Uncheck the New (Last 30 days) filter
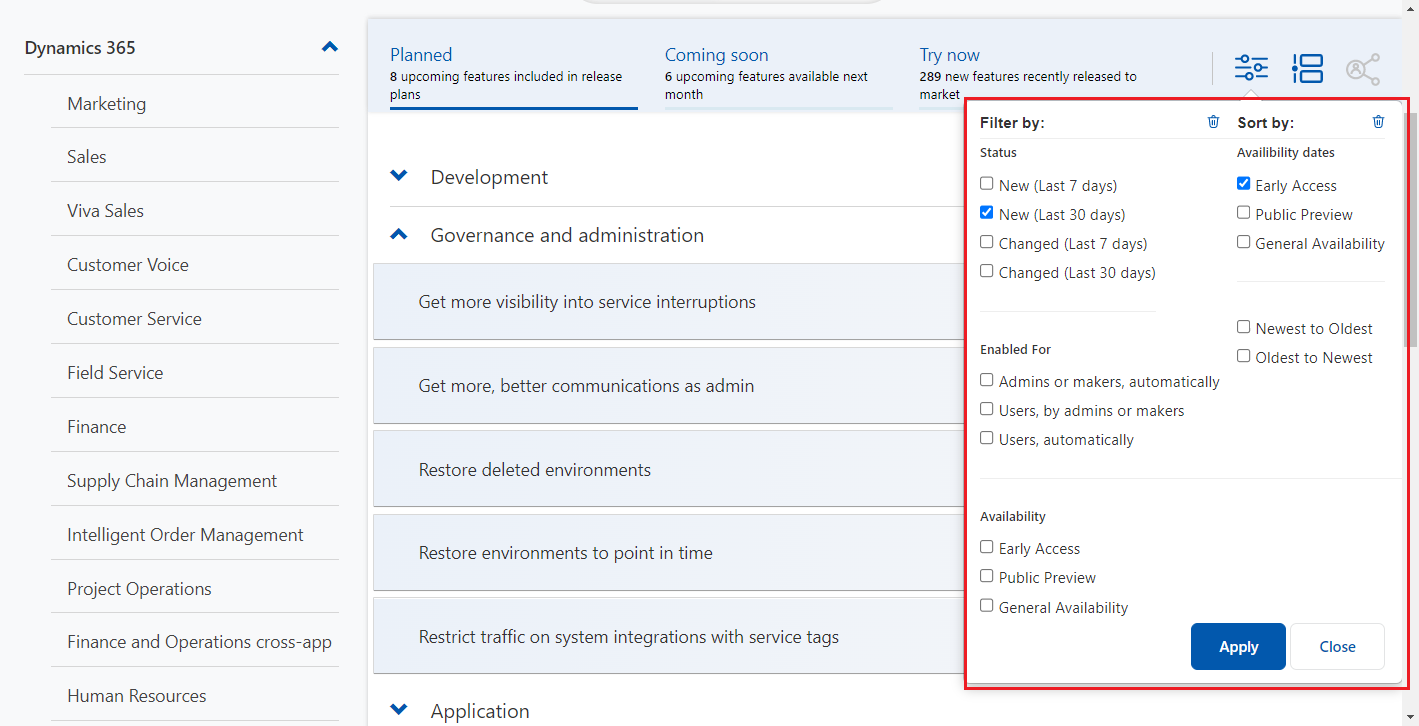Screen dimensions: 1419x726 (986, 212)
